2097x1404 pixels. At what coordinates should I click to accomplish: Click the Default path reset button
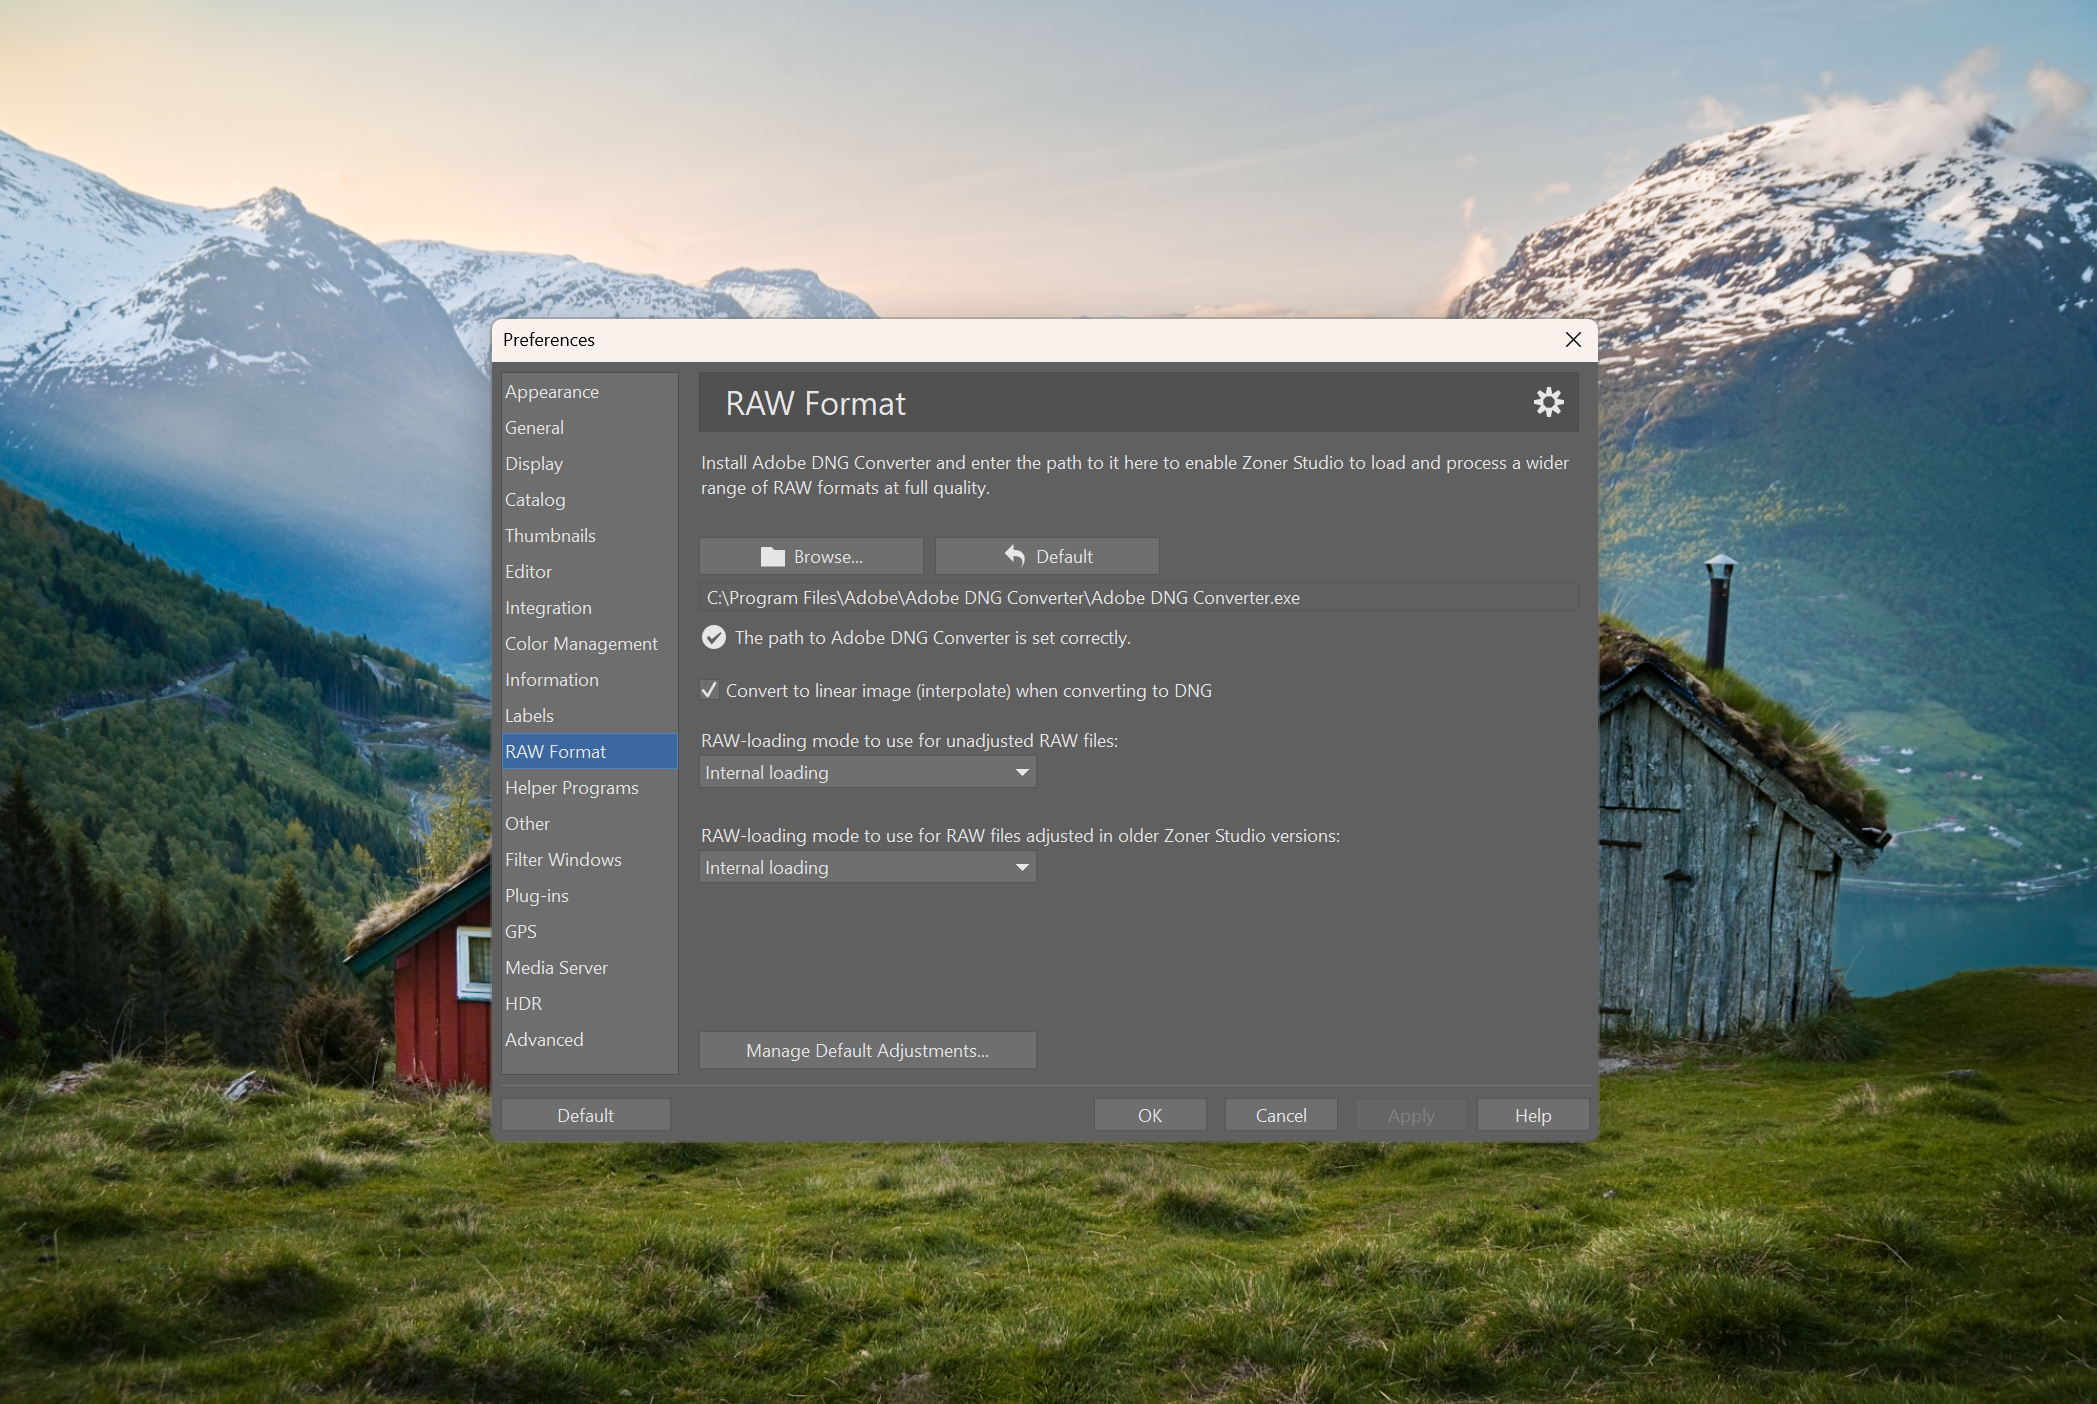tap(1047, 556)
